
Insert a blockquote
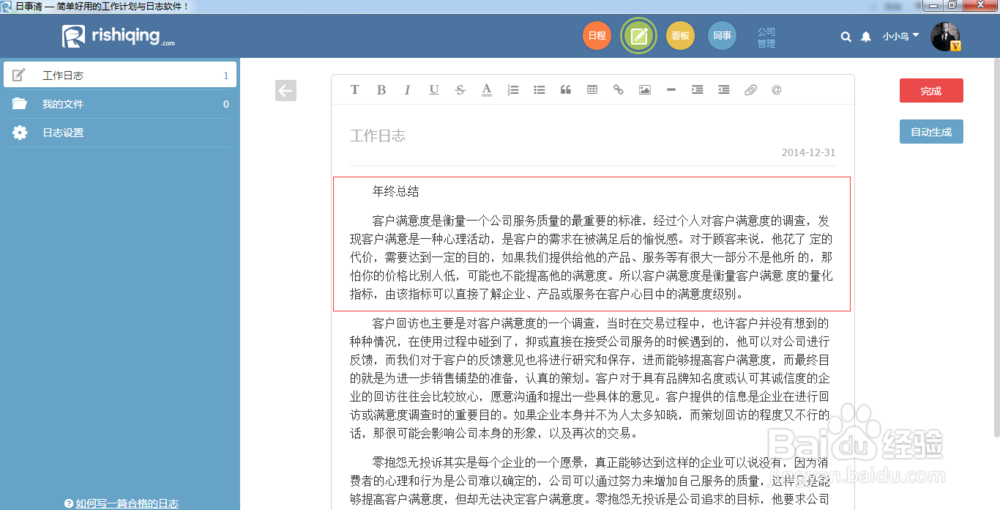tap(566, 90)
